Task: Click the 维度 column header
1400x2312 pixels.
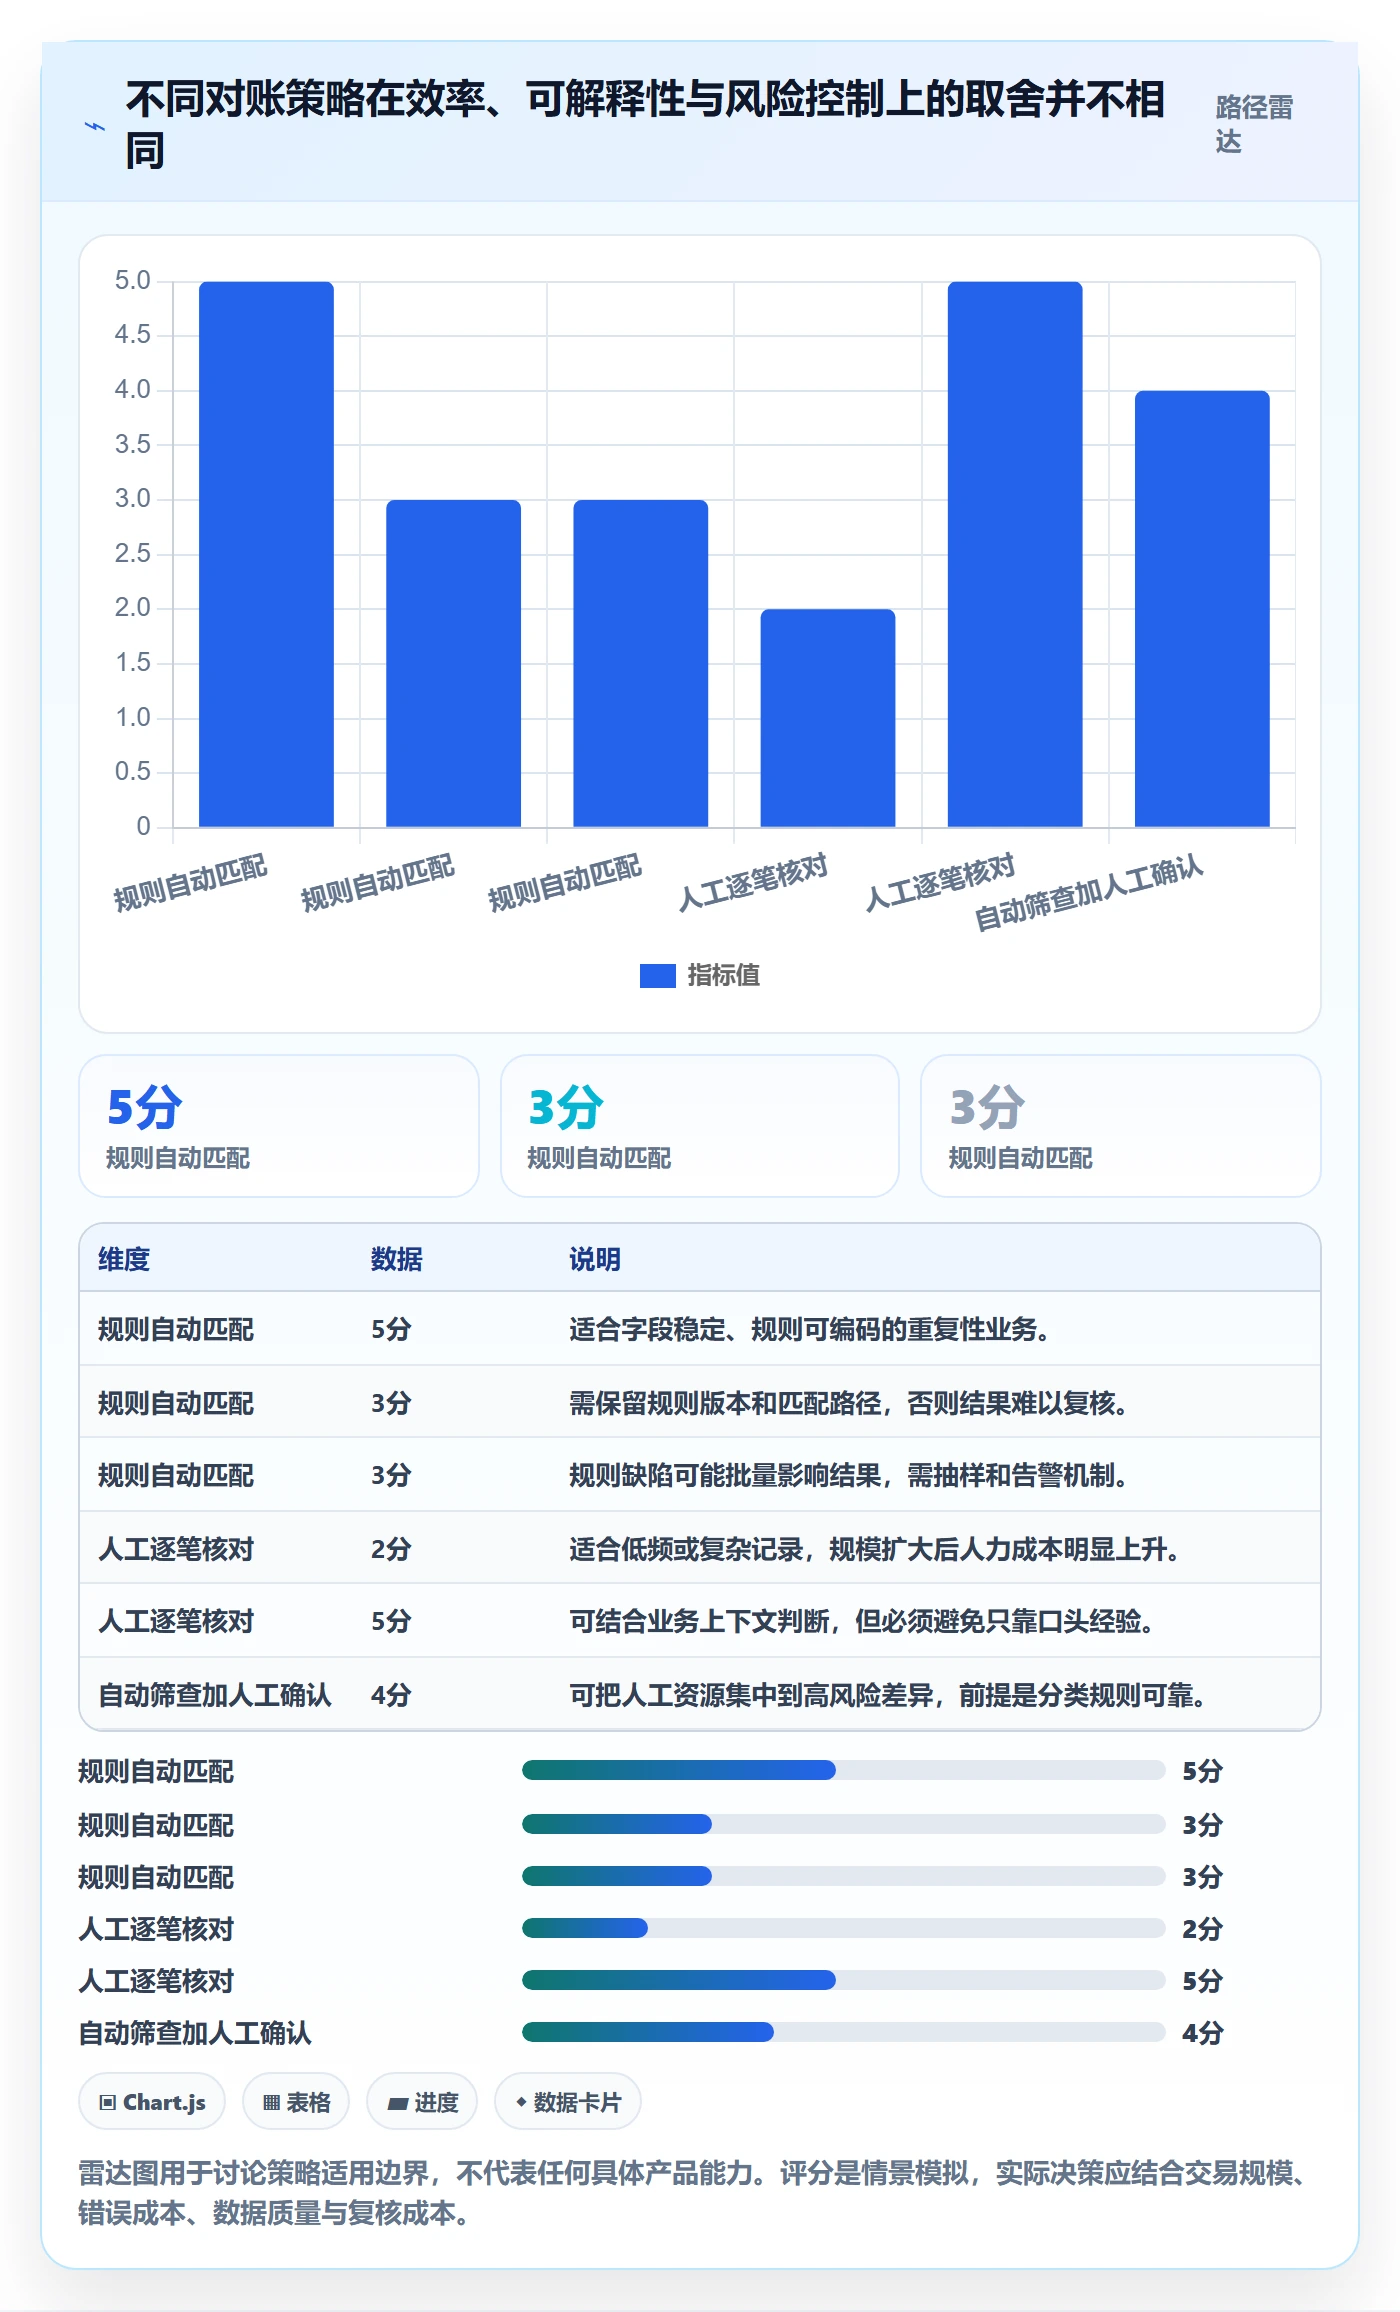Action: point(124,1259)
